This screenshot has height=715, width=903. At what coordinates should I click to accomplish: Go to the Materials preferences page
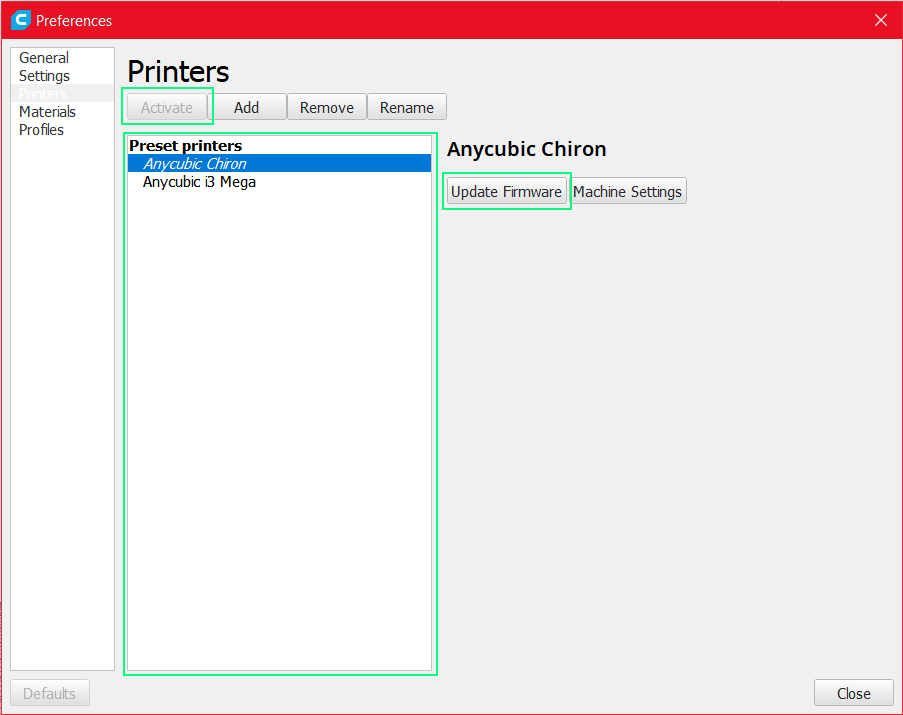(62, 111)
